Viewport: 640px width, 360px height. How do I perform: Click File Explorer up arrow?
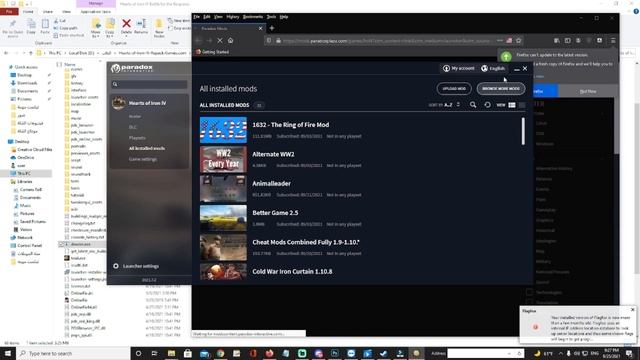(x=31, y=53)
